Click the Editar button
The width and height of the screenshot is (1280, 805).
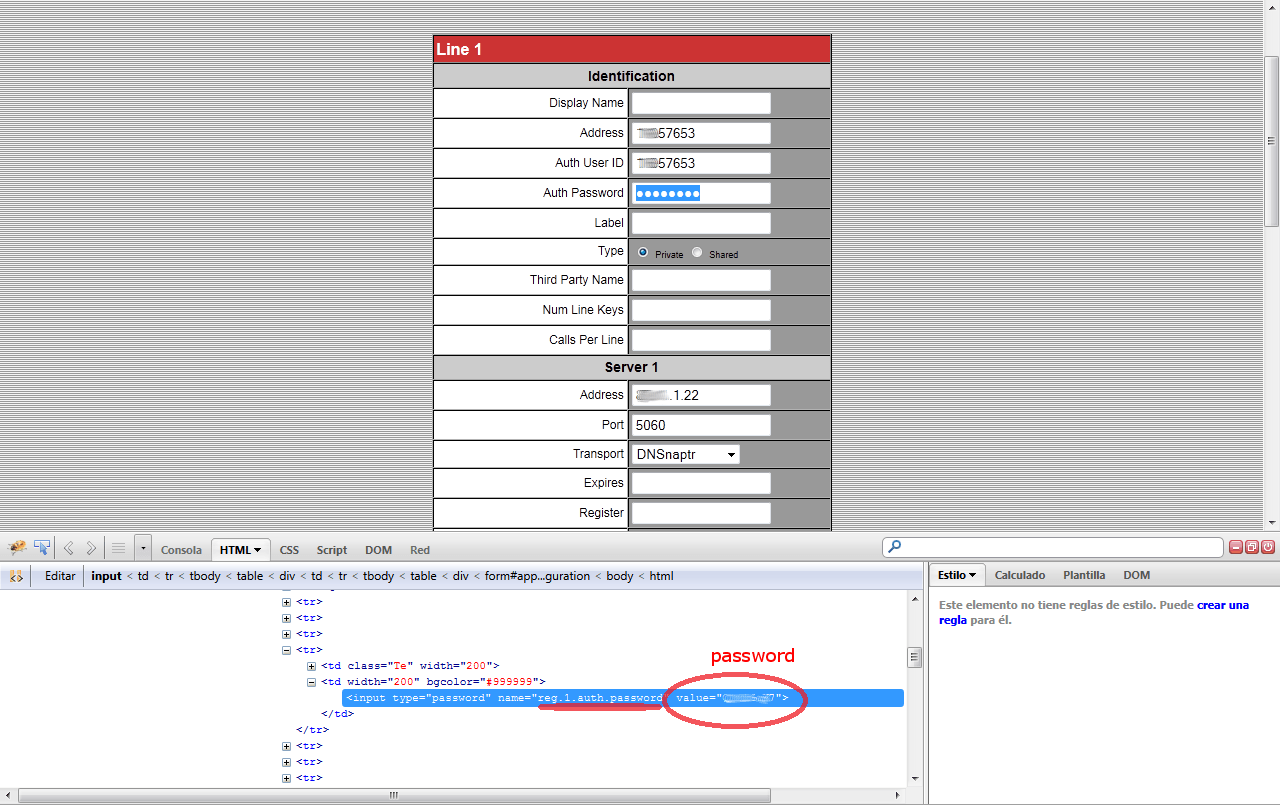pyautogui.click(x=60, y=576)
